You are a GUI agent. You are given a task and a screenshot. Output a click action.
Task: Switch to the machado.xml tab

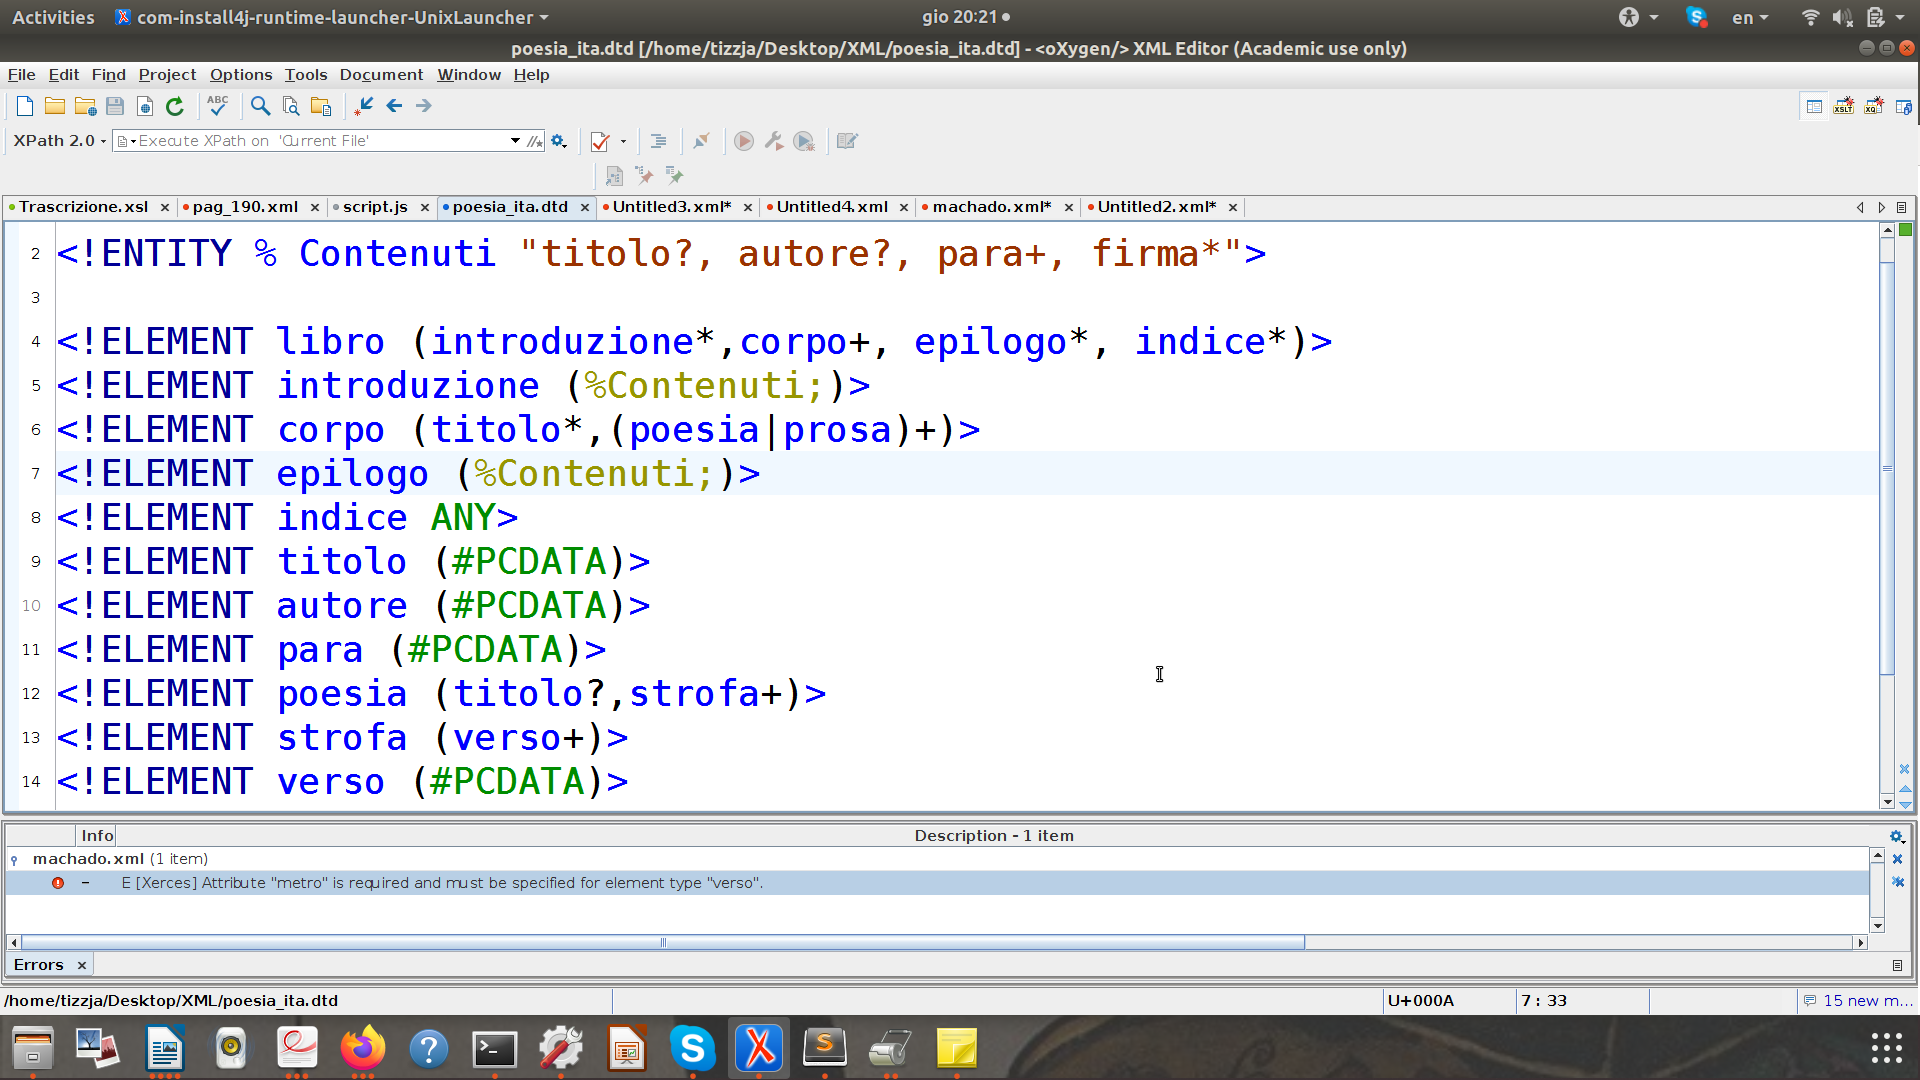pos(990,207)
